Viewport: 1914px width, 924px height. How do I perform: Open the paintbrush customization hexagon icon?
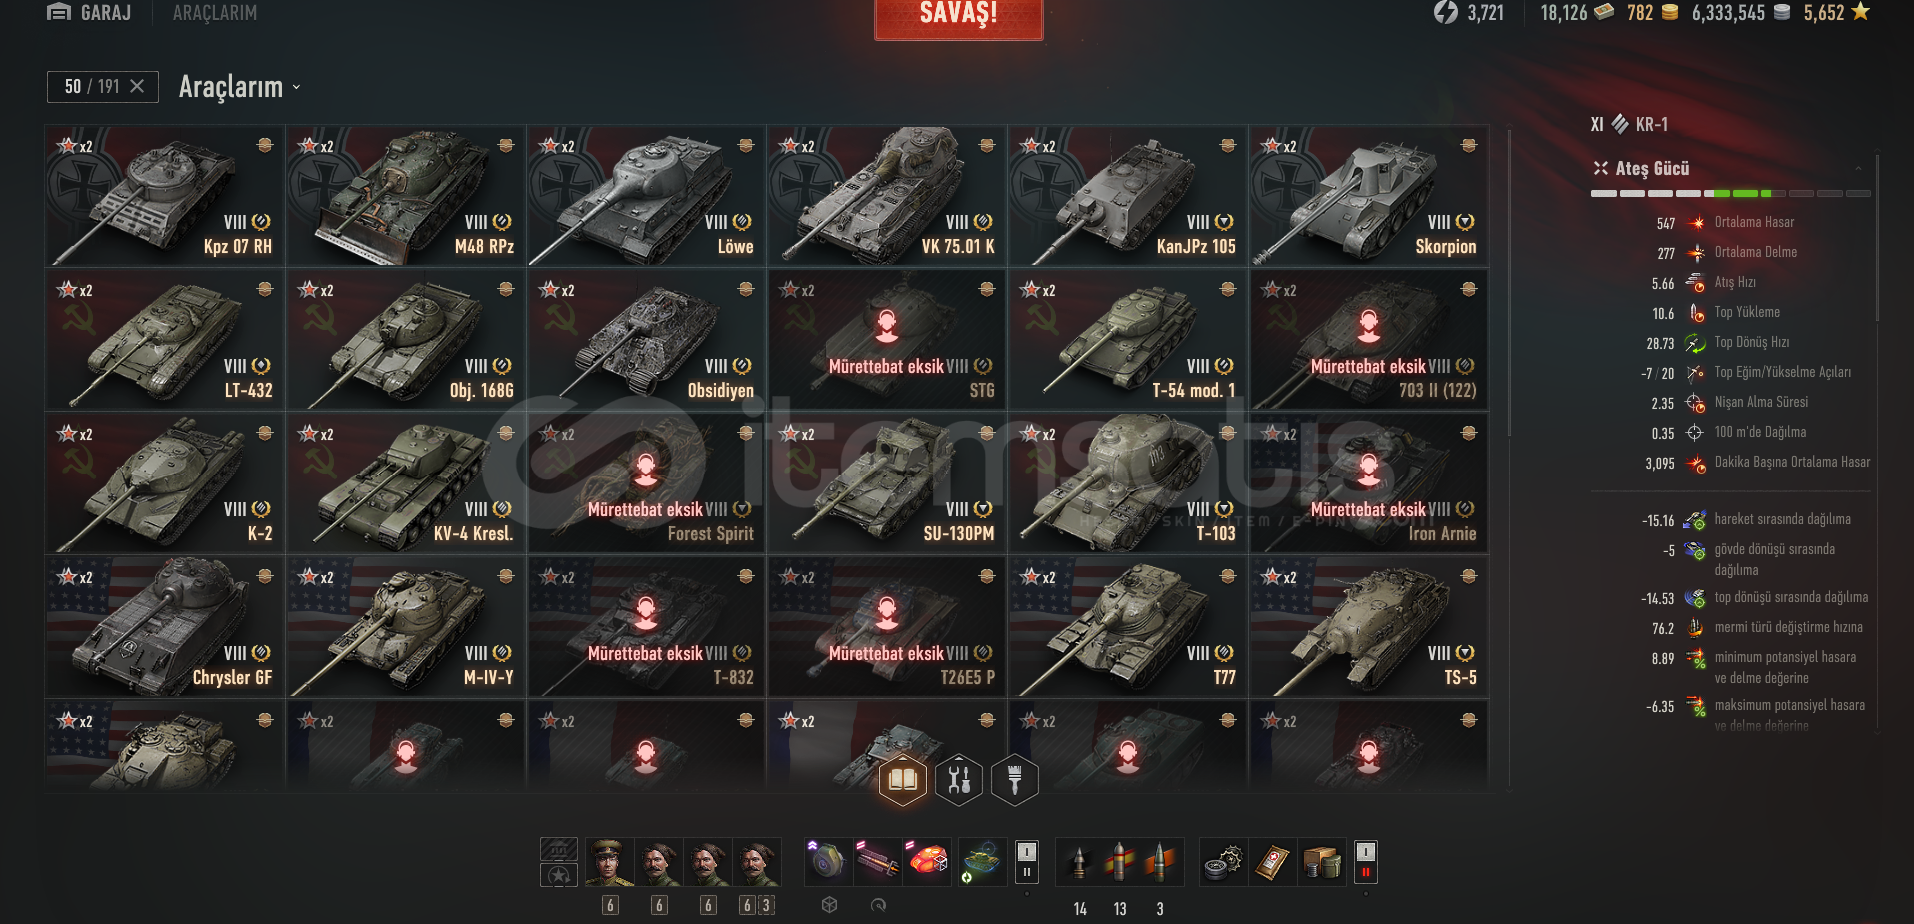1015,779
